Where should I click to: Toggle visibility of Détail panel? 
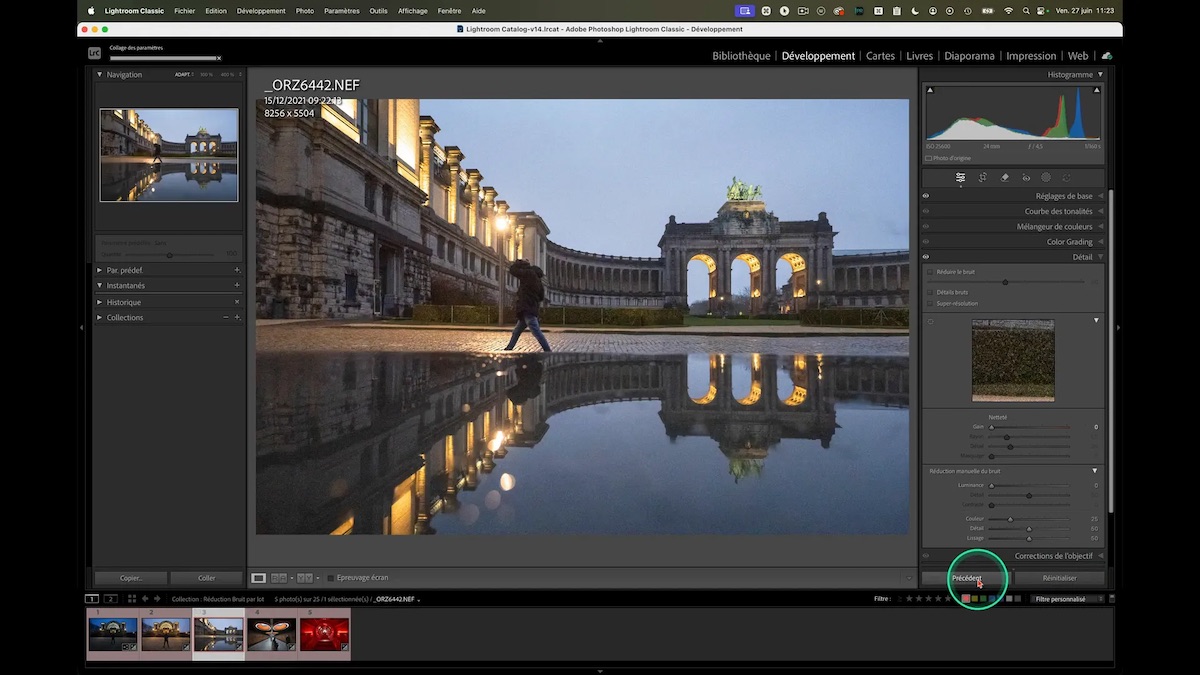[926, 257]
